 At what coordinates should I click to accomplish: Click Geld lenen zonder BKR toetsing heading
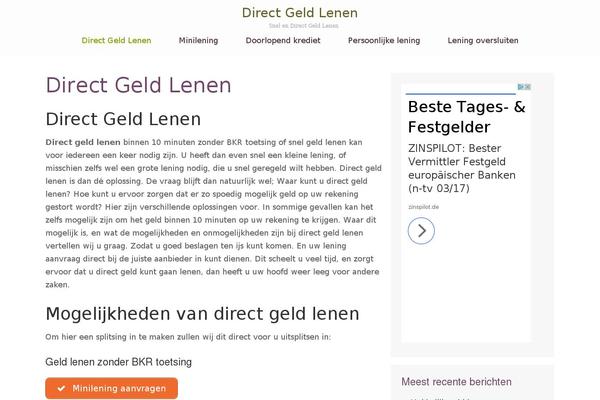pyautogui.click(x=119, y=362)
